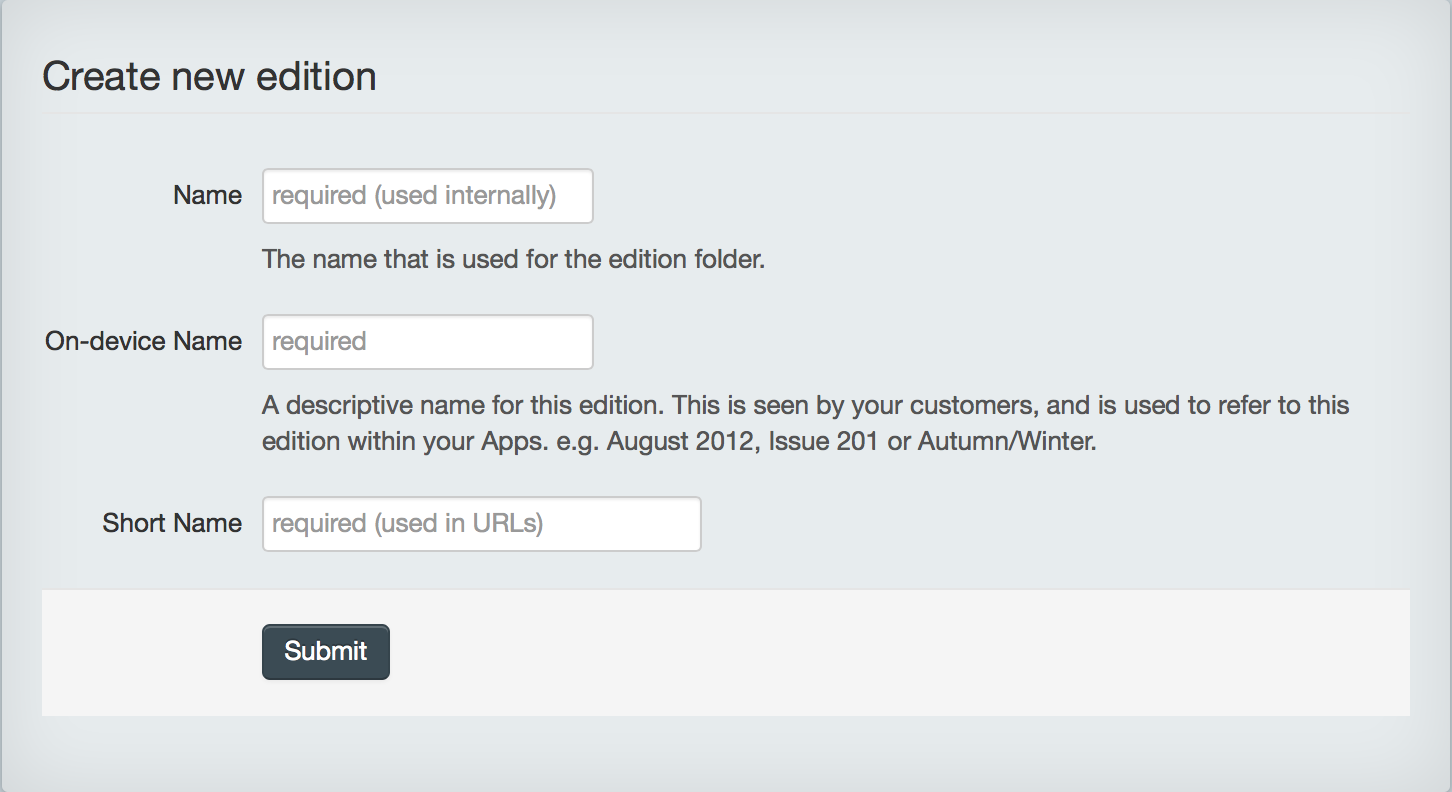Click the 'A descriptive name for this edition' help text
The height and width of the screenshot is (792, 1452).
coord(806,424)
